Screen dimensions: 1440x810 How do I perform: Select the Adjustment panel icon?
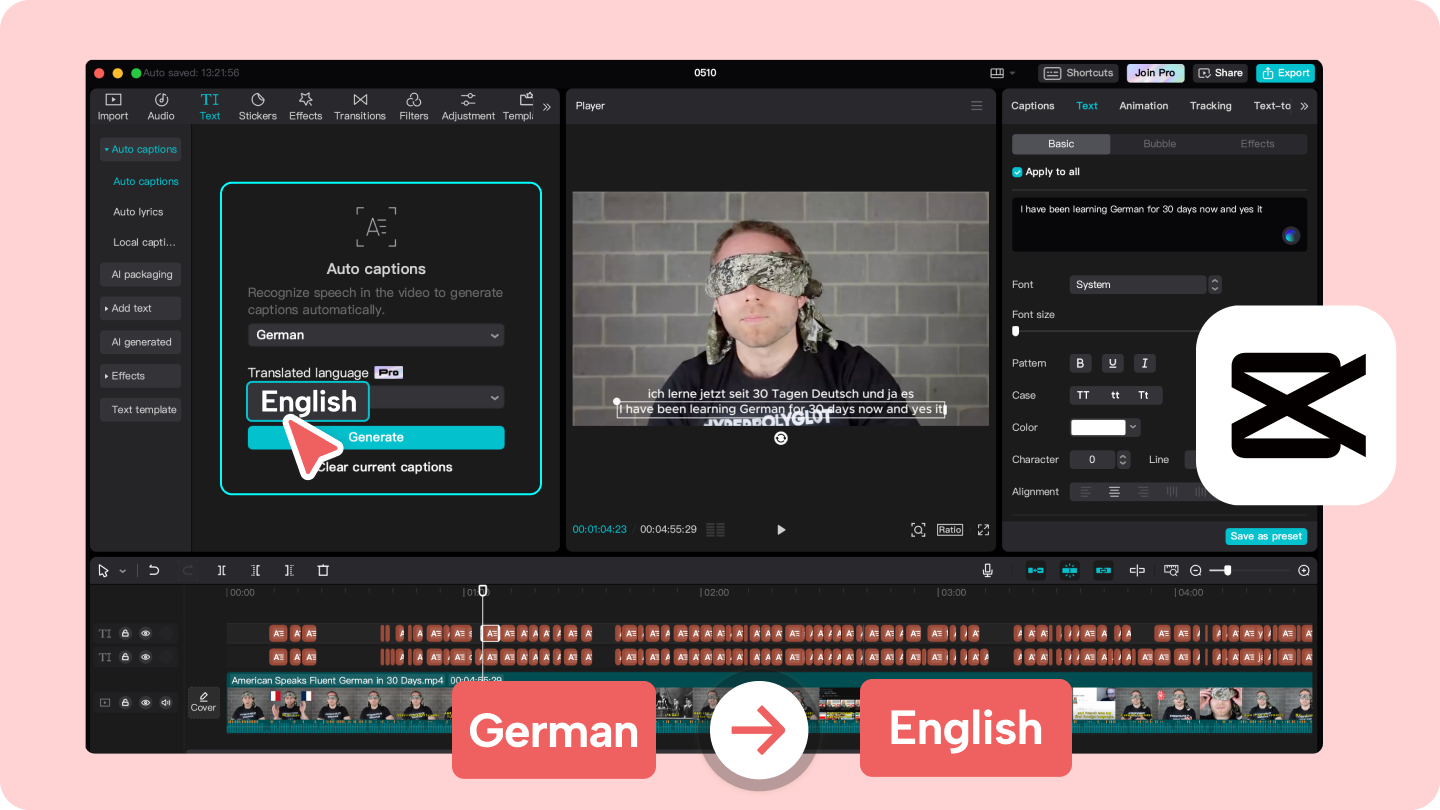pyautogui.click(x=467, y=105)
